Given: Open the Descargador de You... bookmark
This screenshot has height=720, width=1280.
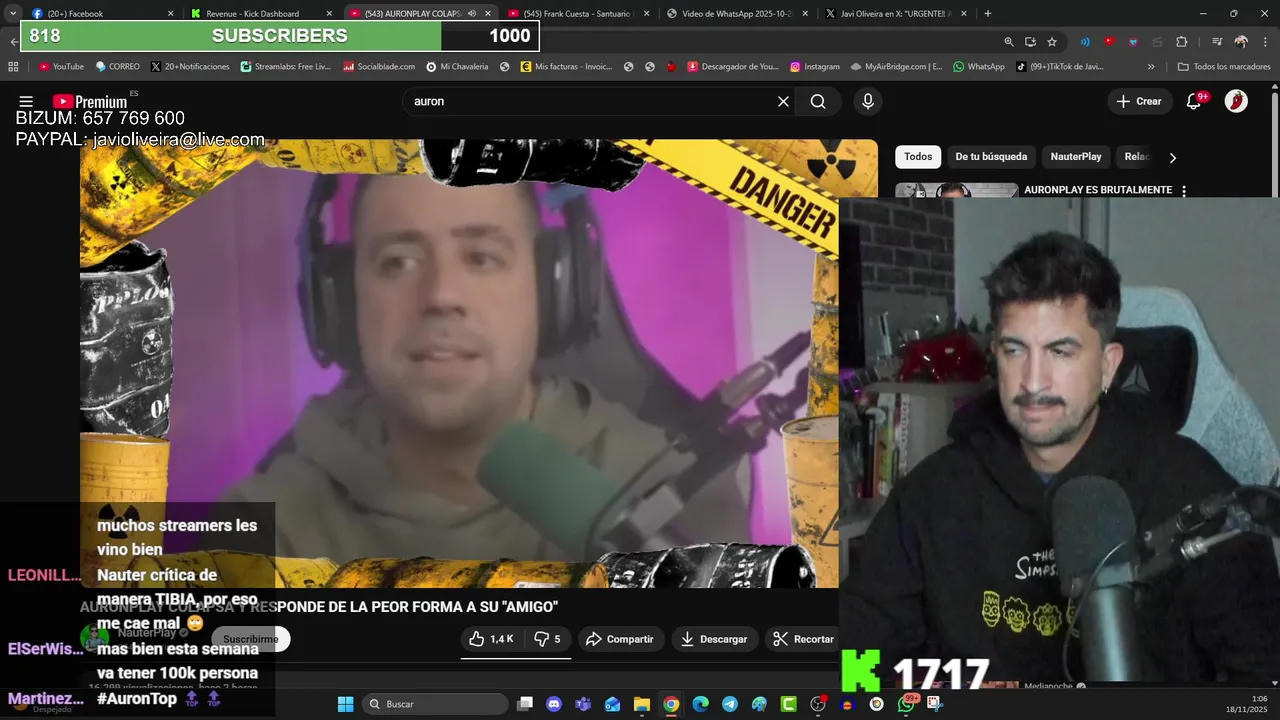Looking at the screenshot, I should 733,67.
